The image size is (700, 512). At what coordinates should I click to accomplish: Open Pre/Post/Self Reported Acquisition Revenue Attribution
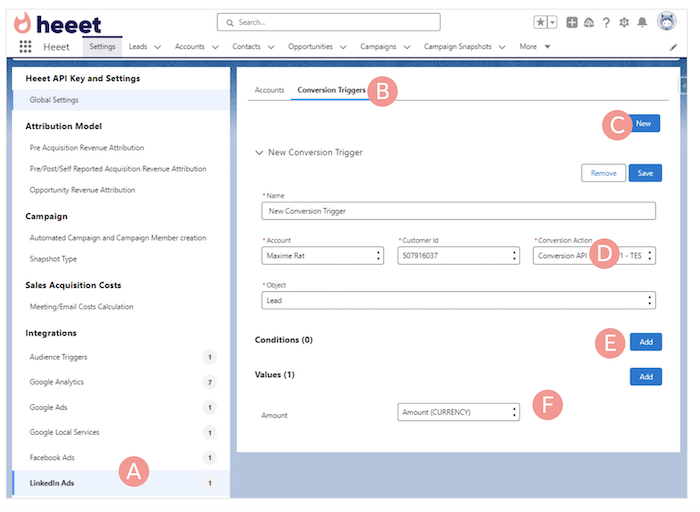point(118,169)
